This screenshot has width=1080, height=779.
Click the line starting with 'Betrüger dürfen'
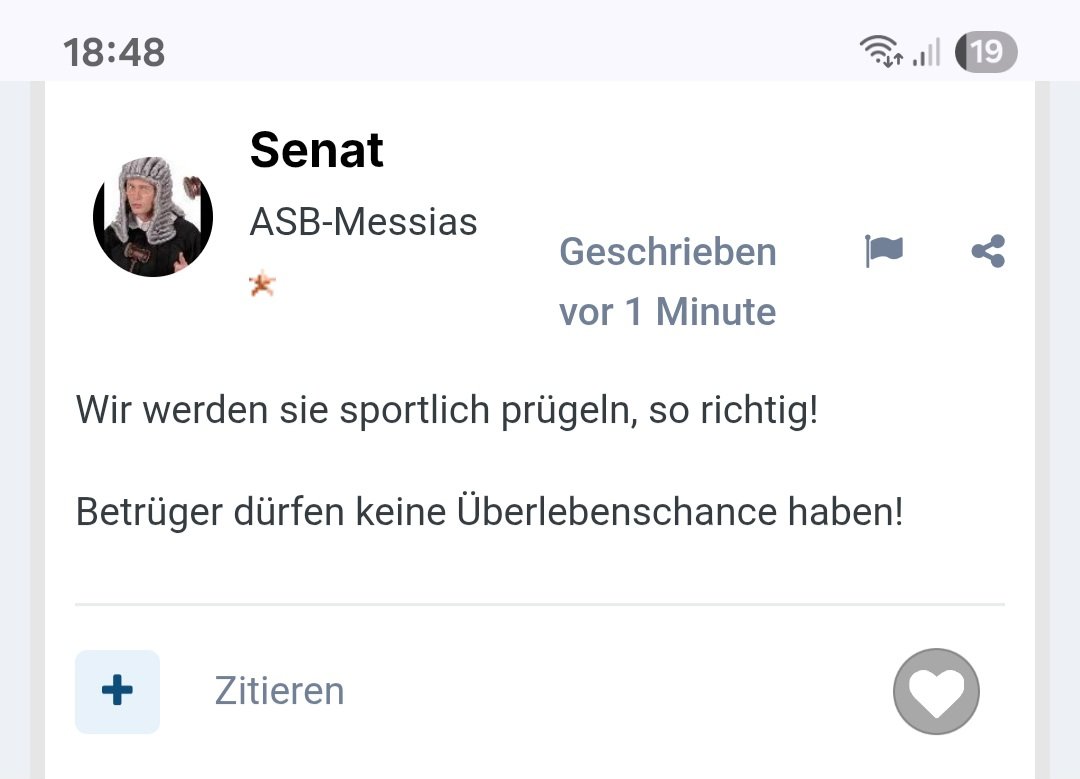489,513
